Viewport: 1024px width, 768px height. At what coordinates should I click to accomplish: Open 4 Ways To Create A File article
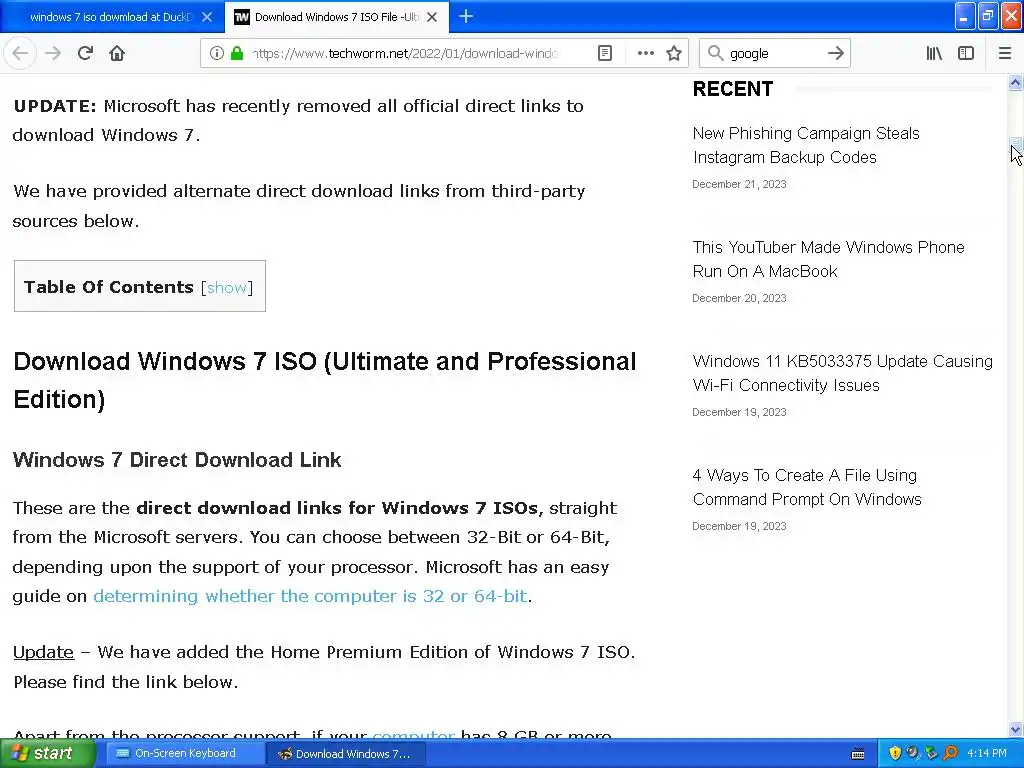807,487
